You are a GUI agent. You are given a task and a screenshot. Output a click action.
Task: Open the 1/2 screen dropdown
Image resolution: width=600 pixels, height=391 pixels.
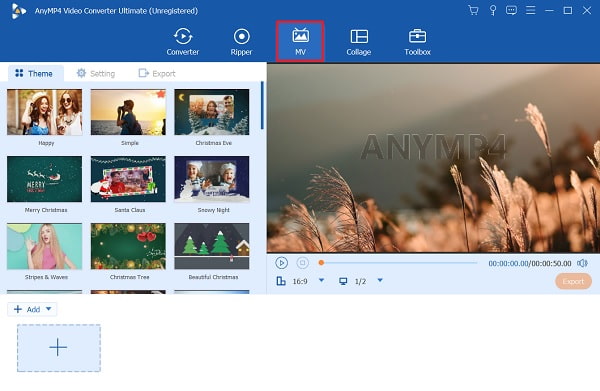(380, 280)
